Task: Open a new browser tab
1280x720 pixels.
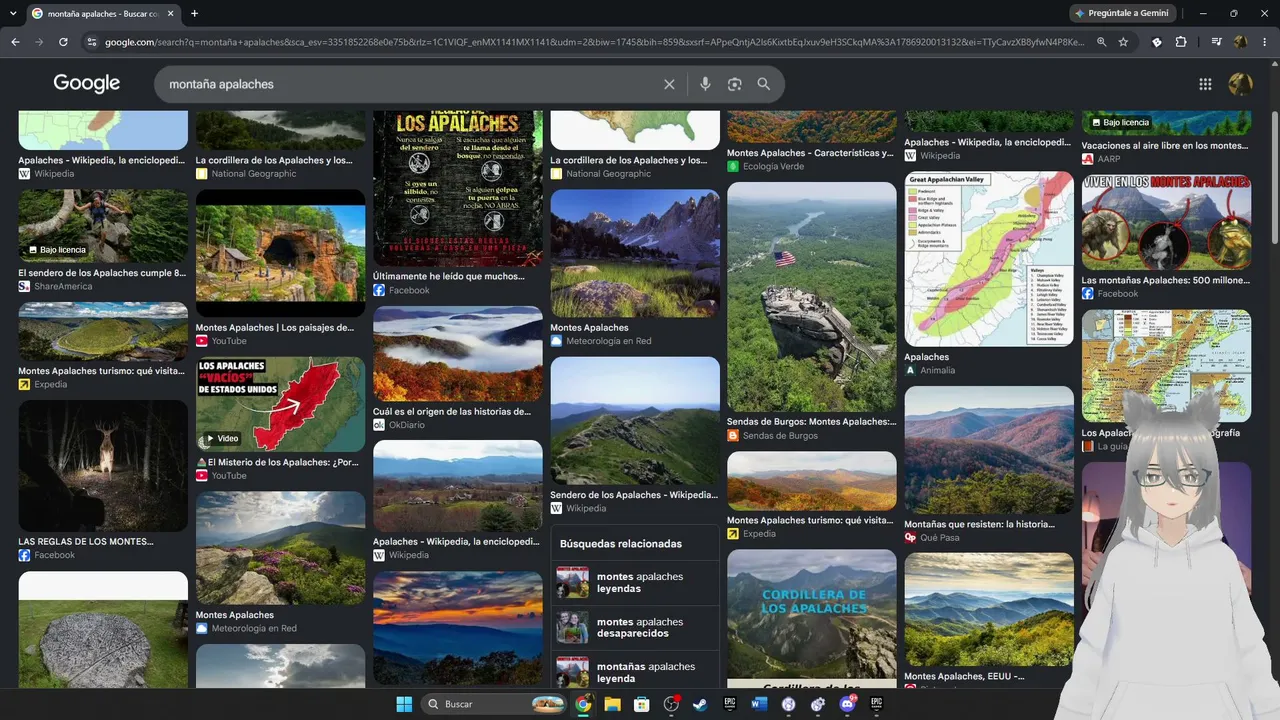Action: pyautogui.click(x=194, y=13)
